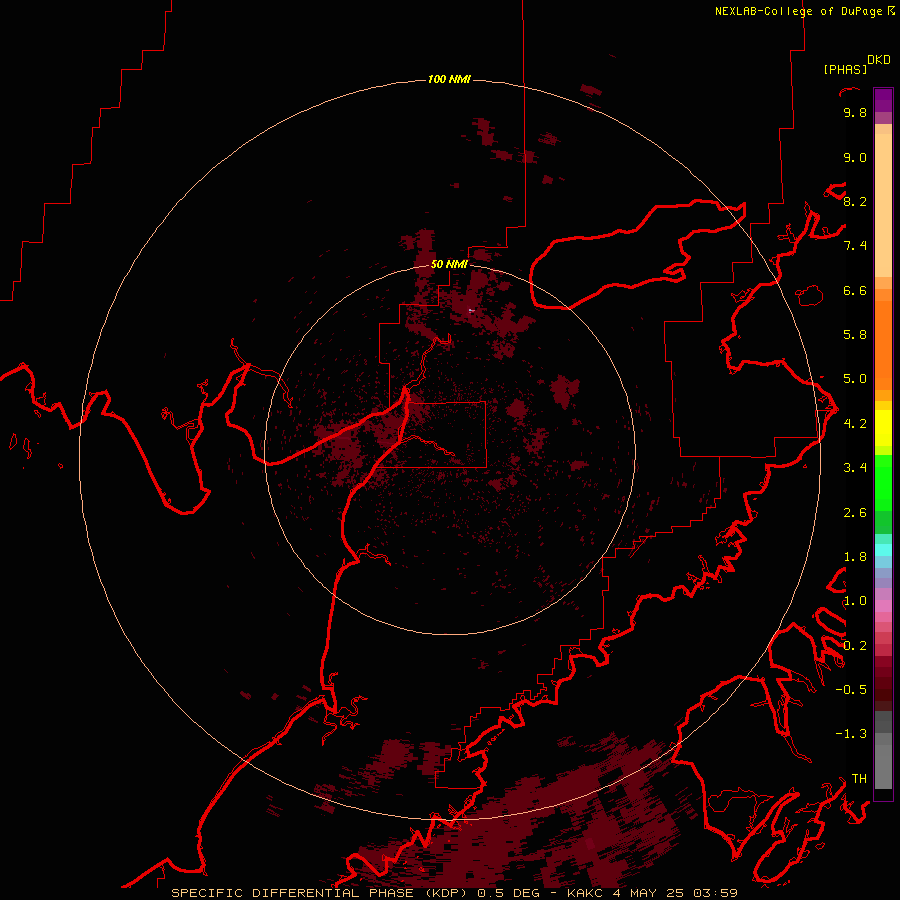The width and height of the screenshot is (900, 900).
Task: Click the 1.8 value on the color scale
Action: [x=855, y=557]
